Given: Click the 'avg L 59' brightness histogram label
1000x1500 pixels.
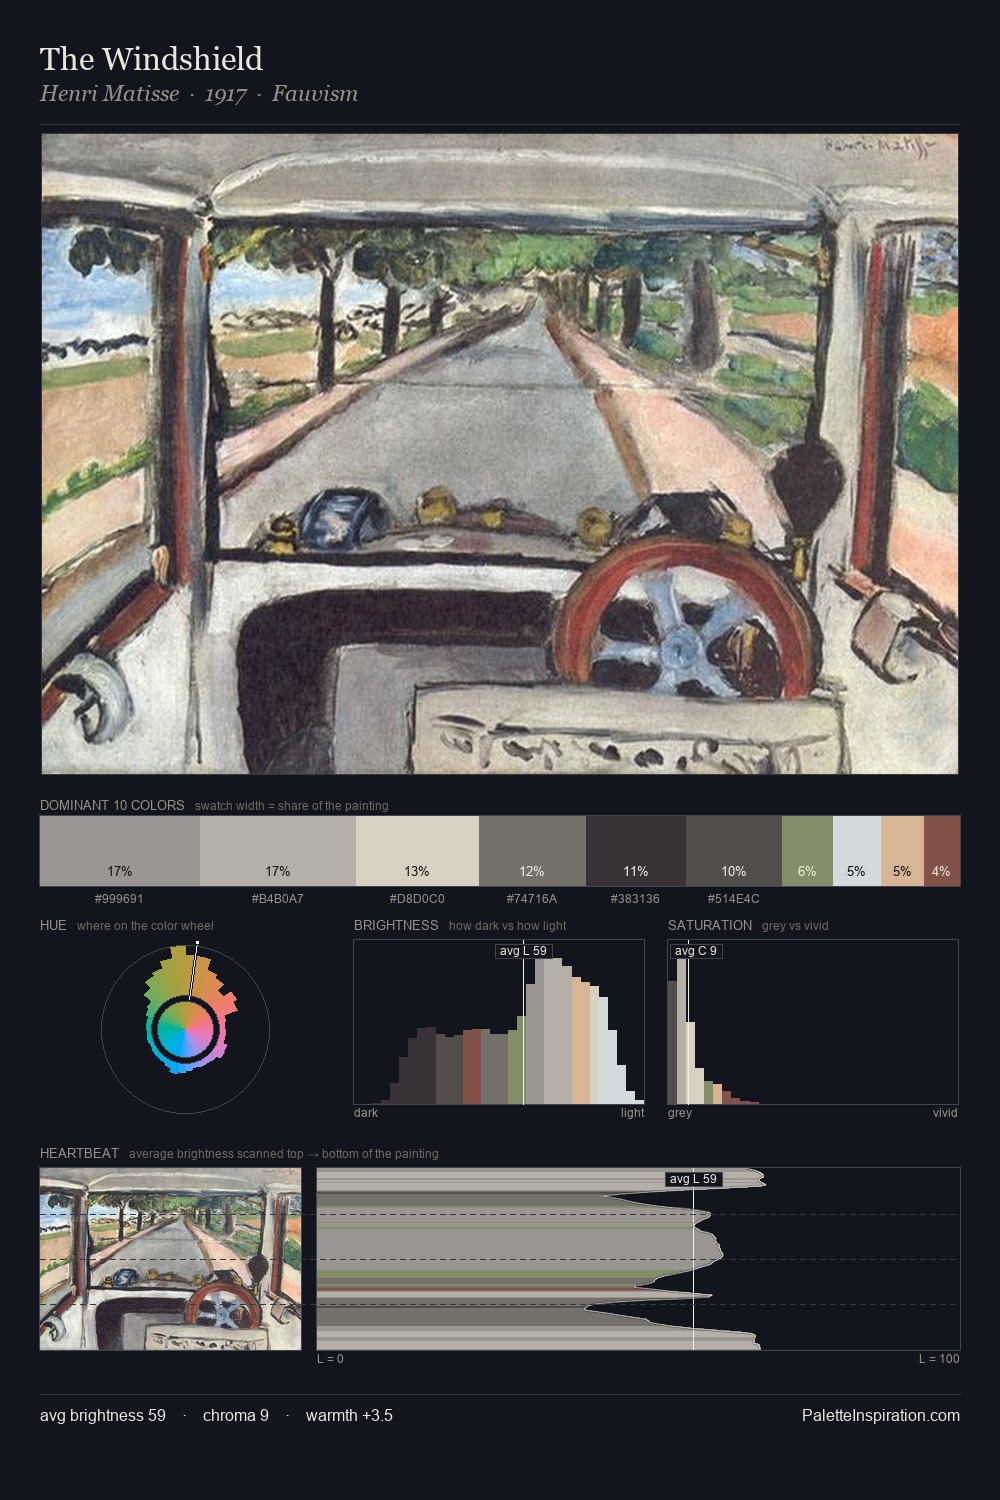Looking at the screenshot, I should (x=523, y=951).
